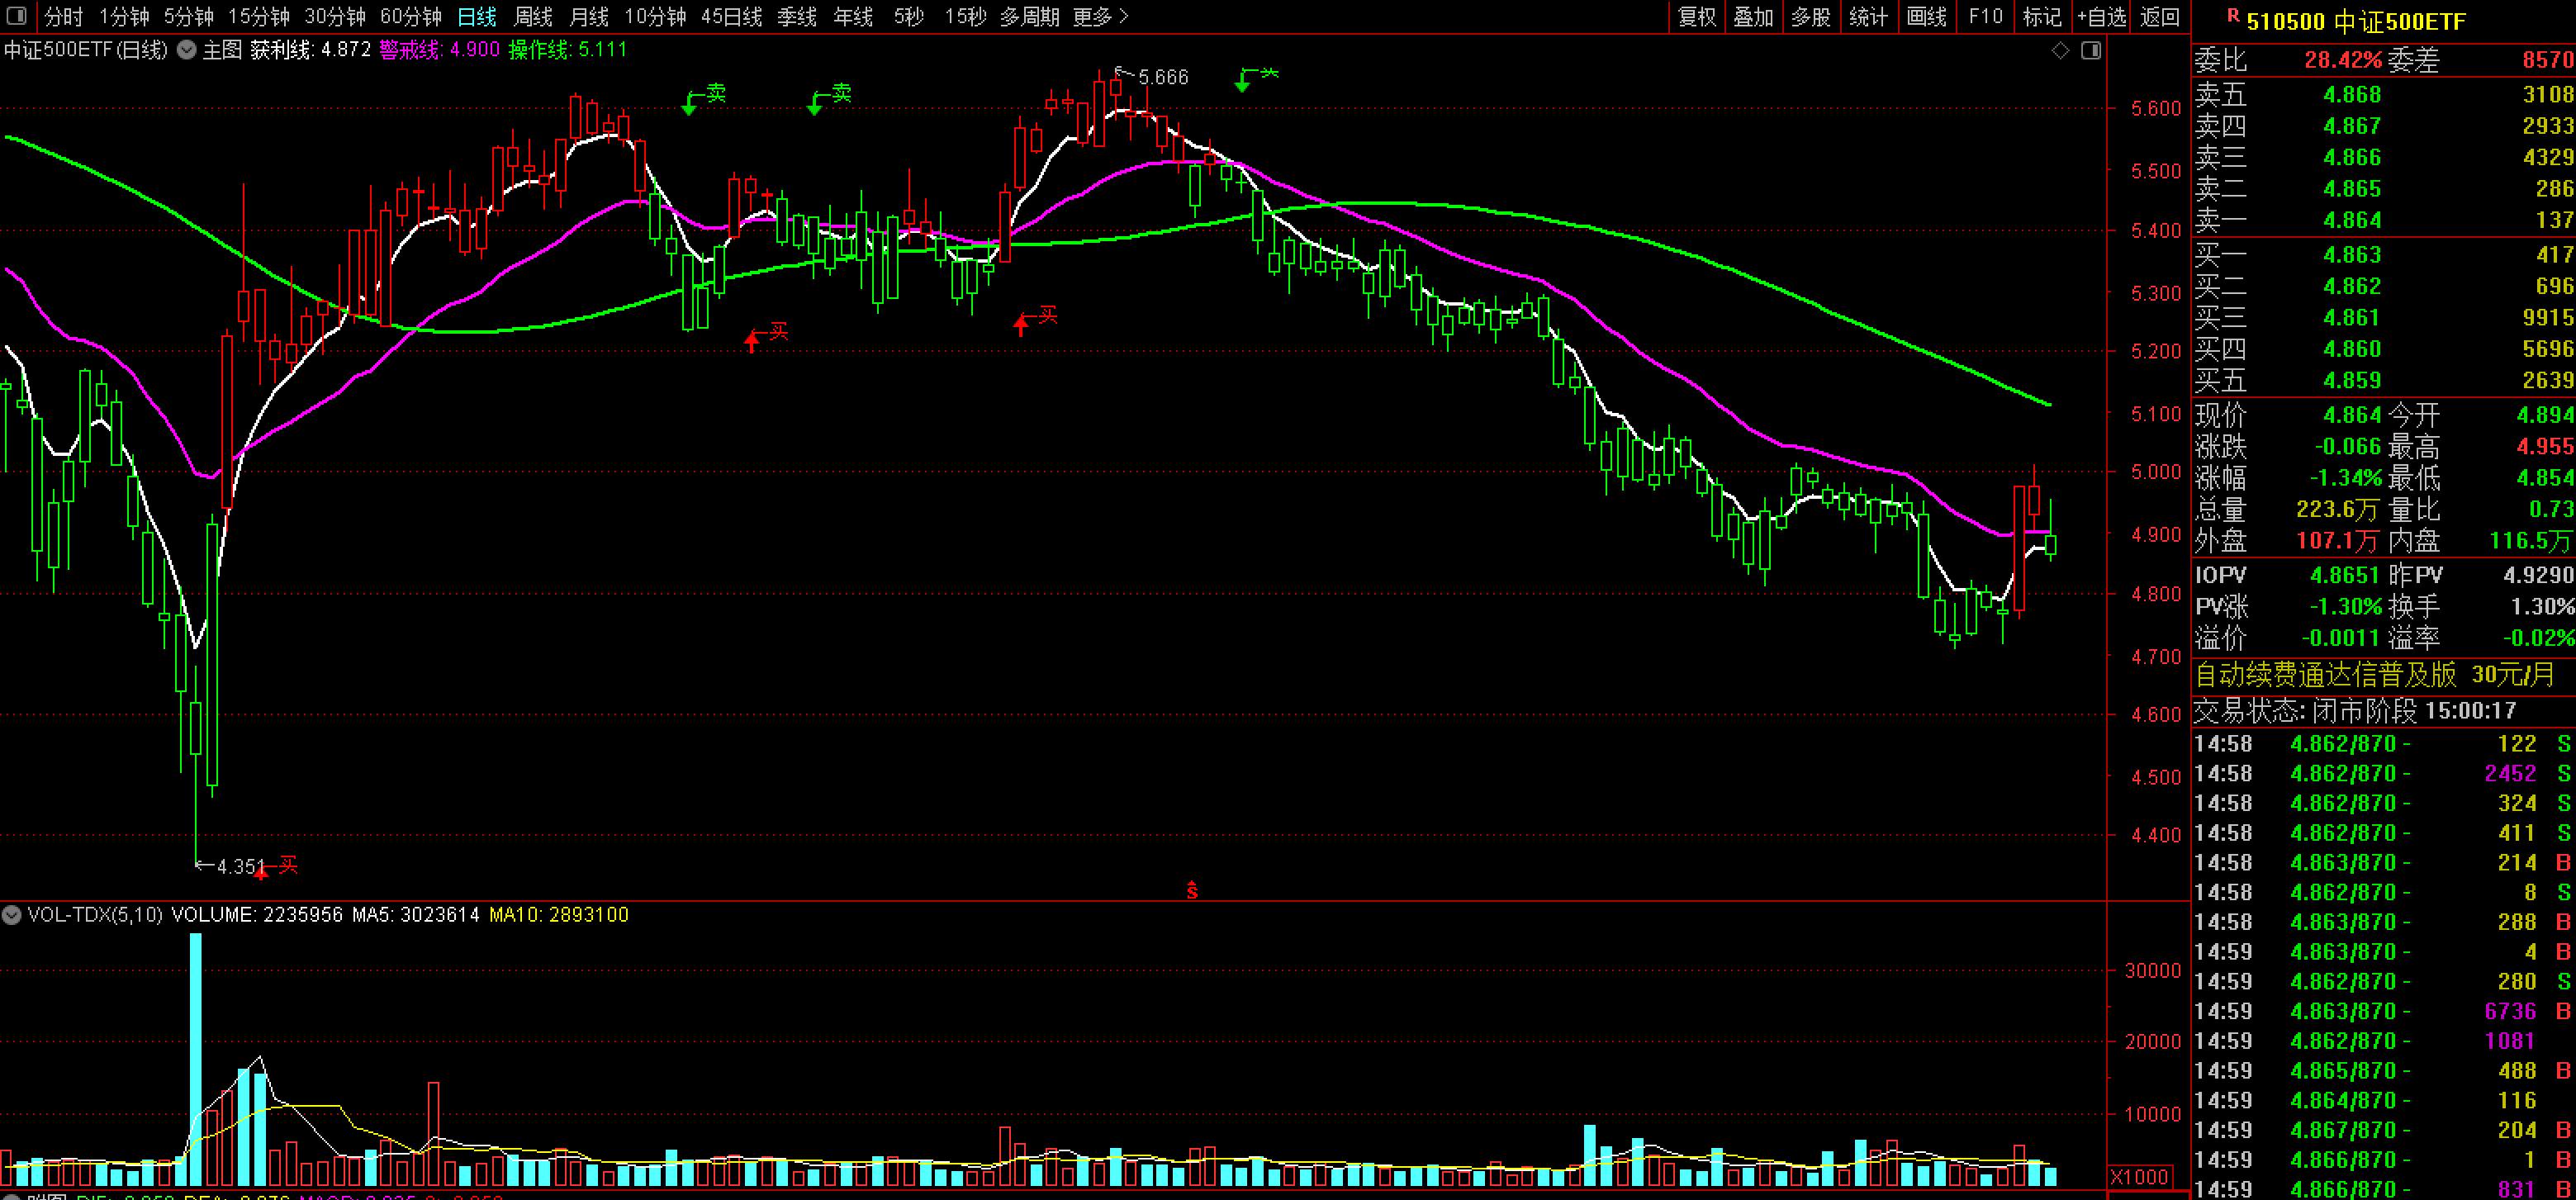Select the 1分钟 period
This screenshot has width=2576, height=1200.
click(x=124, y=16)
